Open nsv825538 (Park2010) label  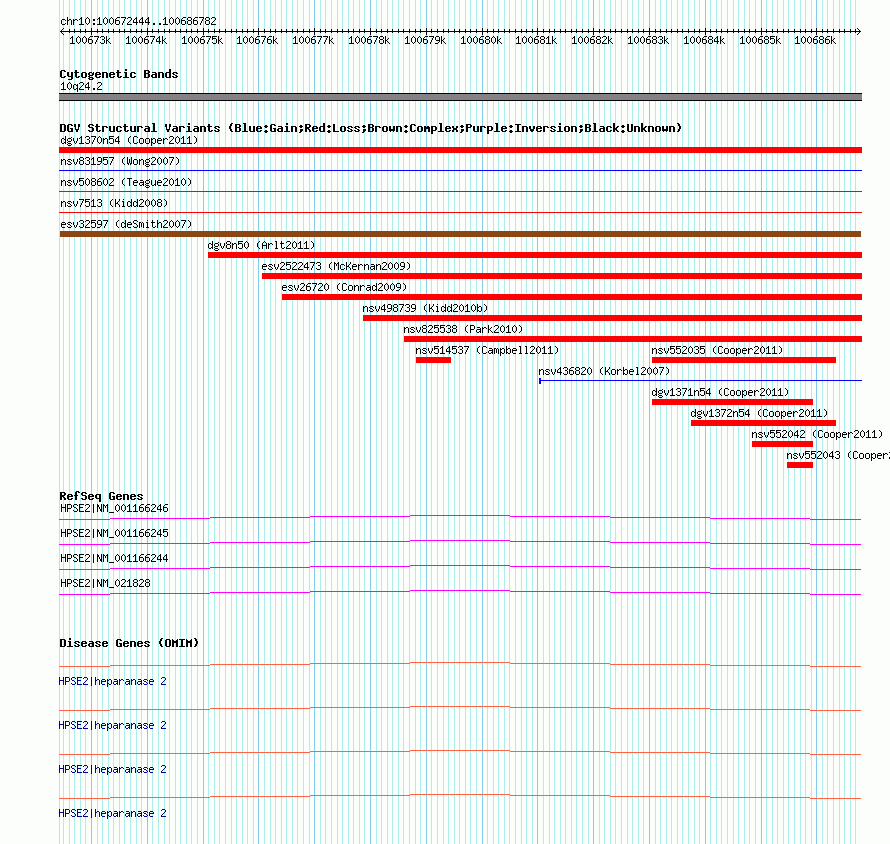(463, 329)
